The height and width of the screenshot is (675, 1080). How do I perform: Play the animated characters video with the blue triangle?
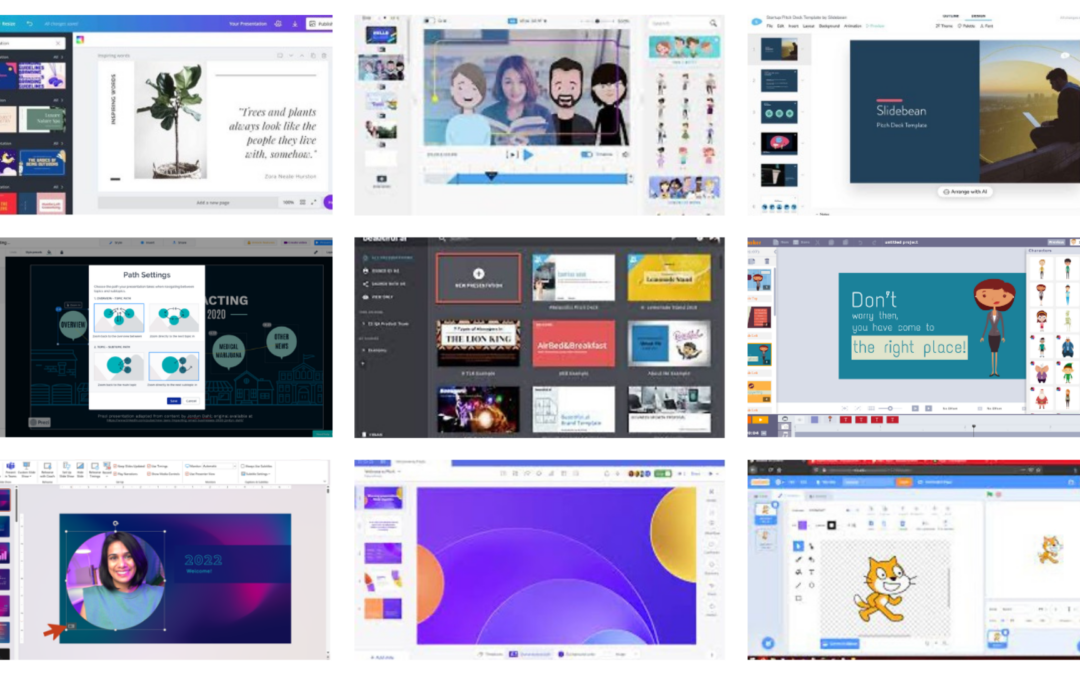pyautogui.click(x=528, y=154)
